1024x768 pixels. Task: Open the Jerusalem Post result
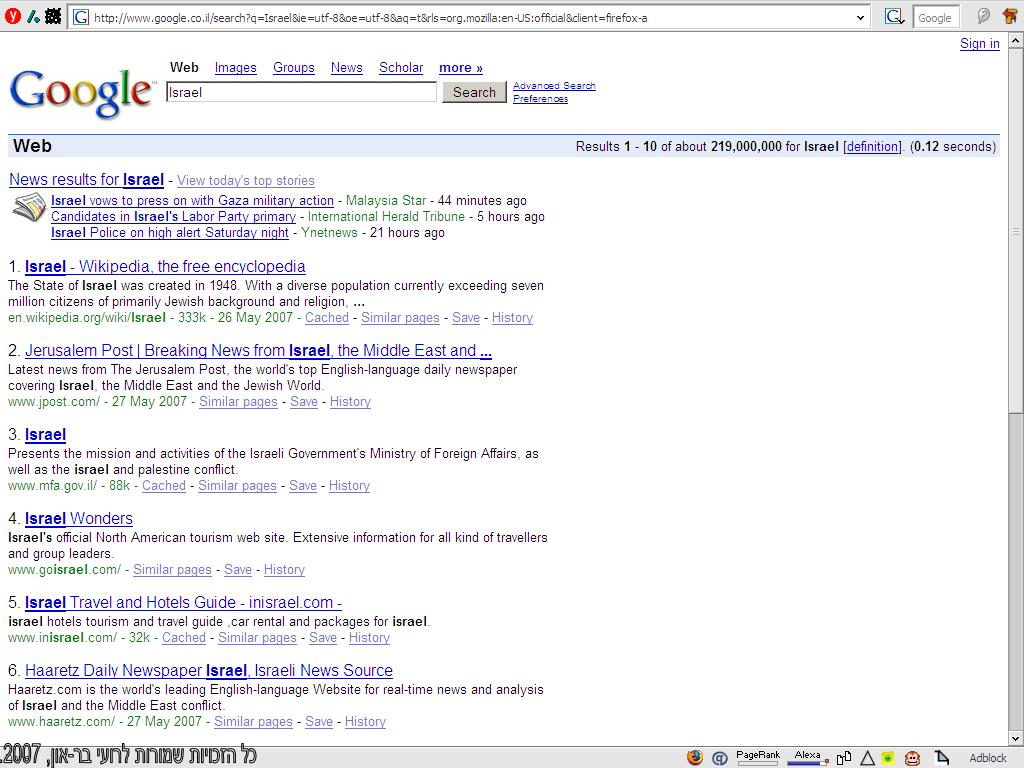[x=258, y=351]
